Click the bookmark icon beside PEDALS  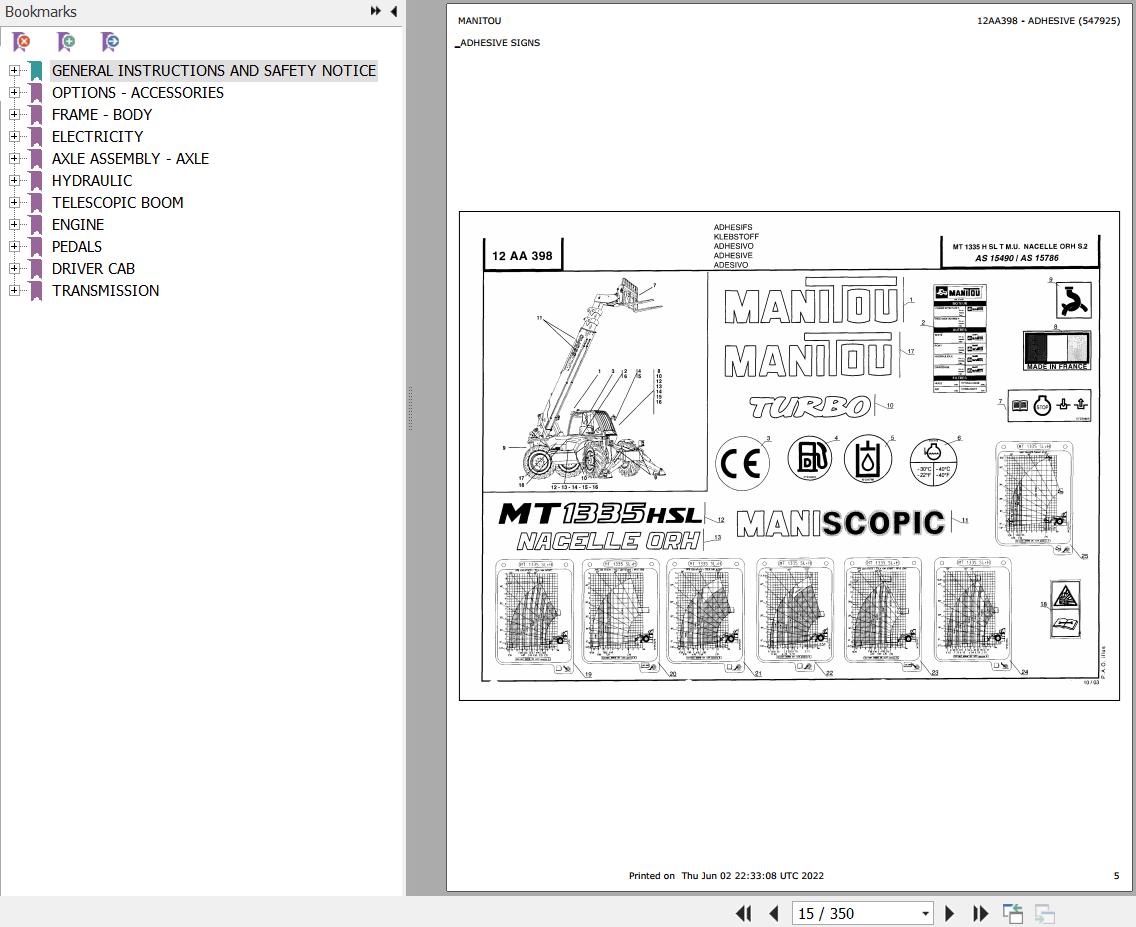36,246
